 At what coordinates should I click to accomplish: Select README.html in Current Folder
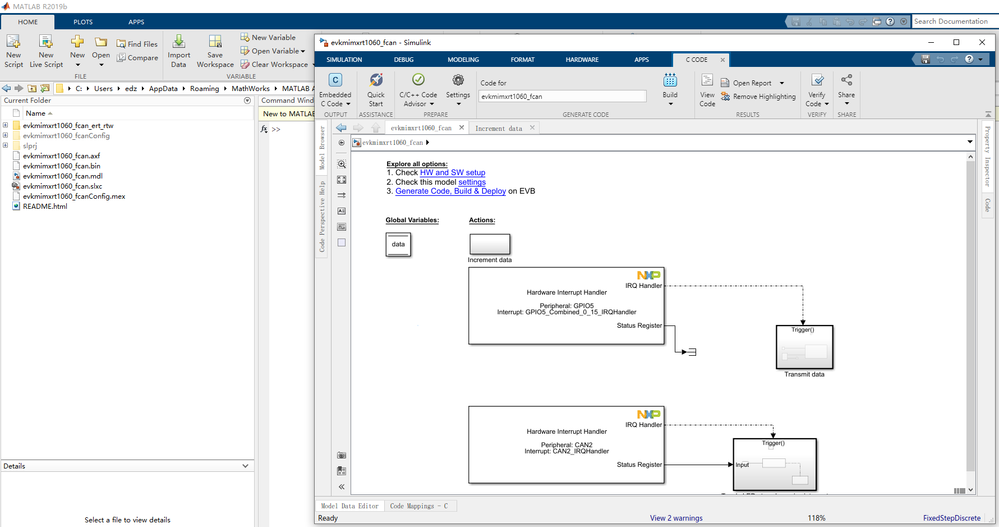pos(45,206)
